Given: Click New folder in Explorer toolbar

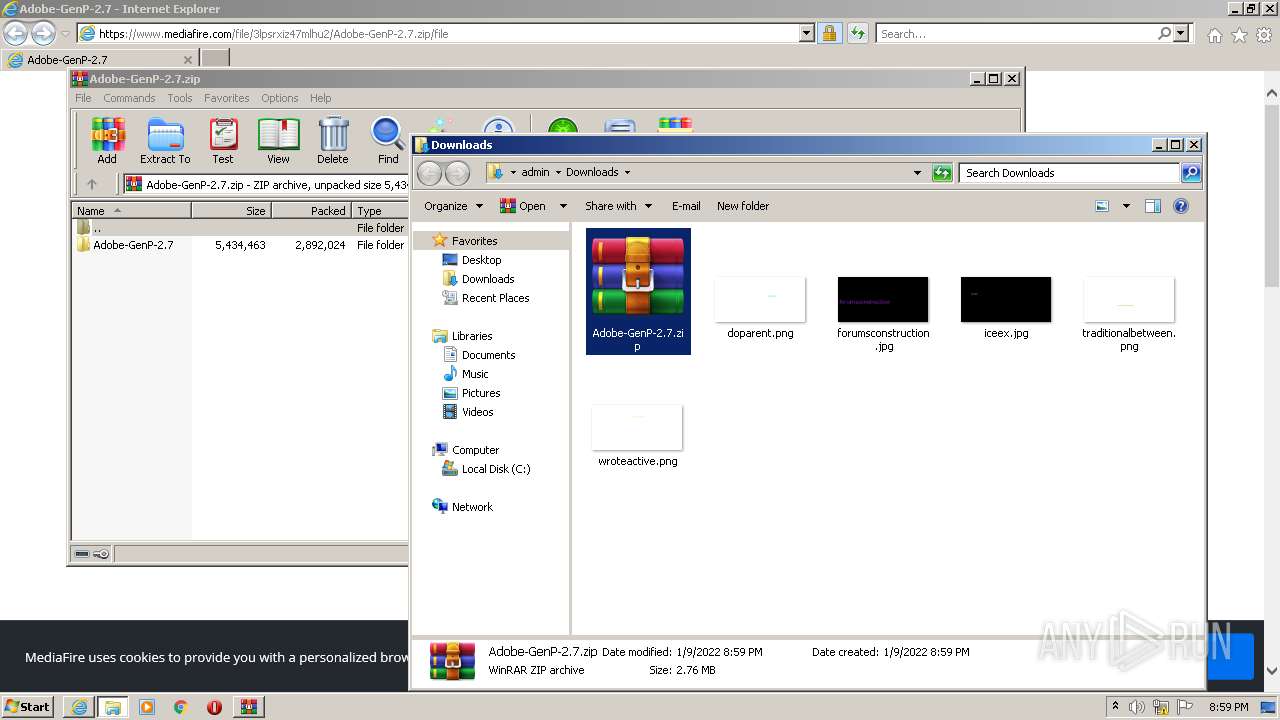Looking at the screenshot, I should (x=743, y=206).
